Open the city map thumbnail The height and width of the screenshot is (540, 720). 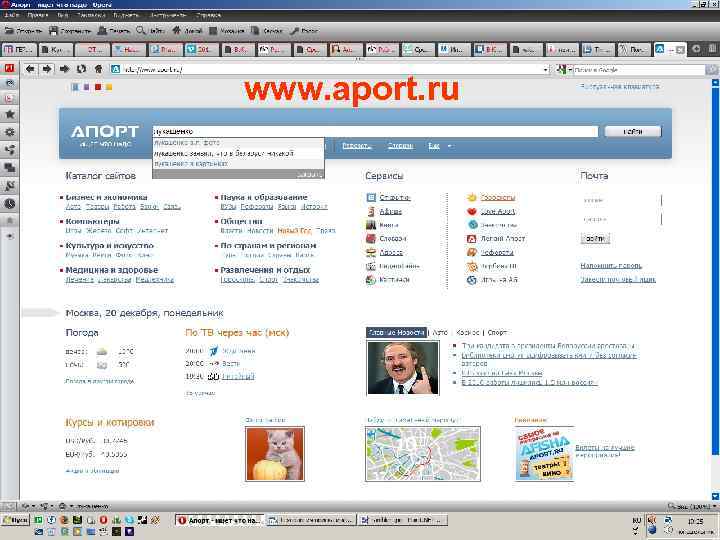coord(423,454)
